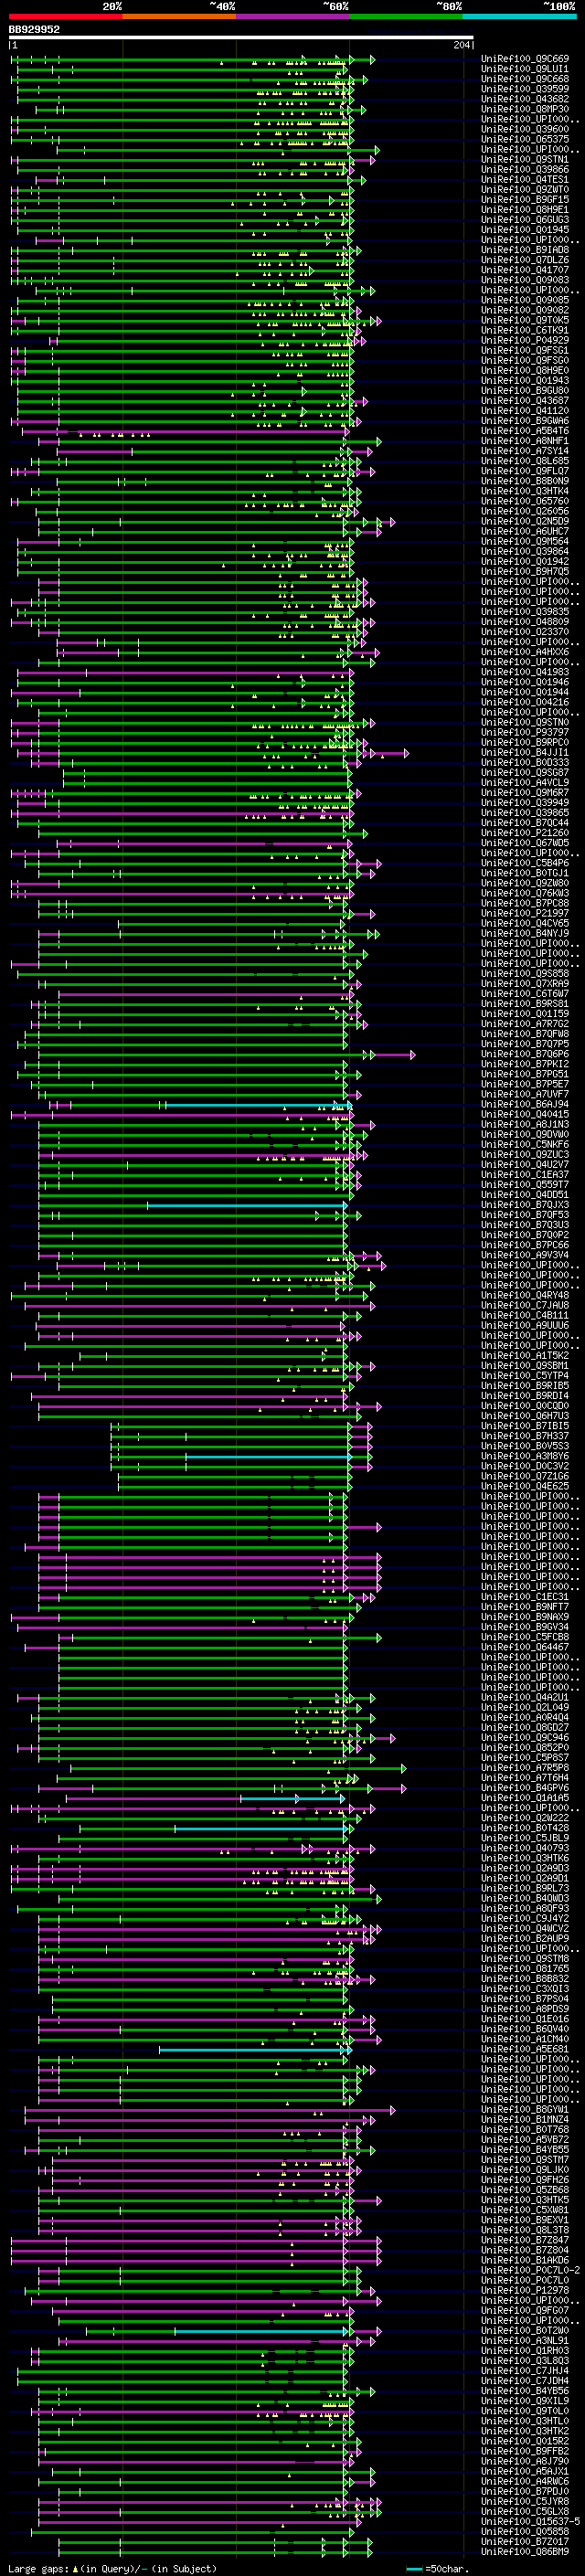The image size is (585, 2576).
Task: Open the 'UniRef100_A8J1N3' hit
Action: [x=525, y=1124]
